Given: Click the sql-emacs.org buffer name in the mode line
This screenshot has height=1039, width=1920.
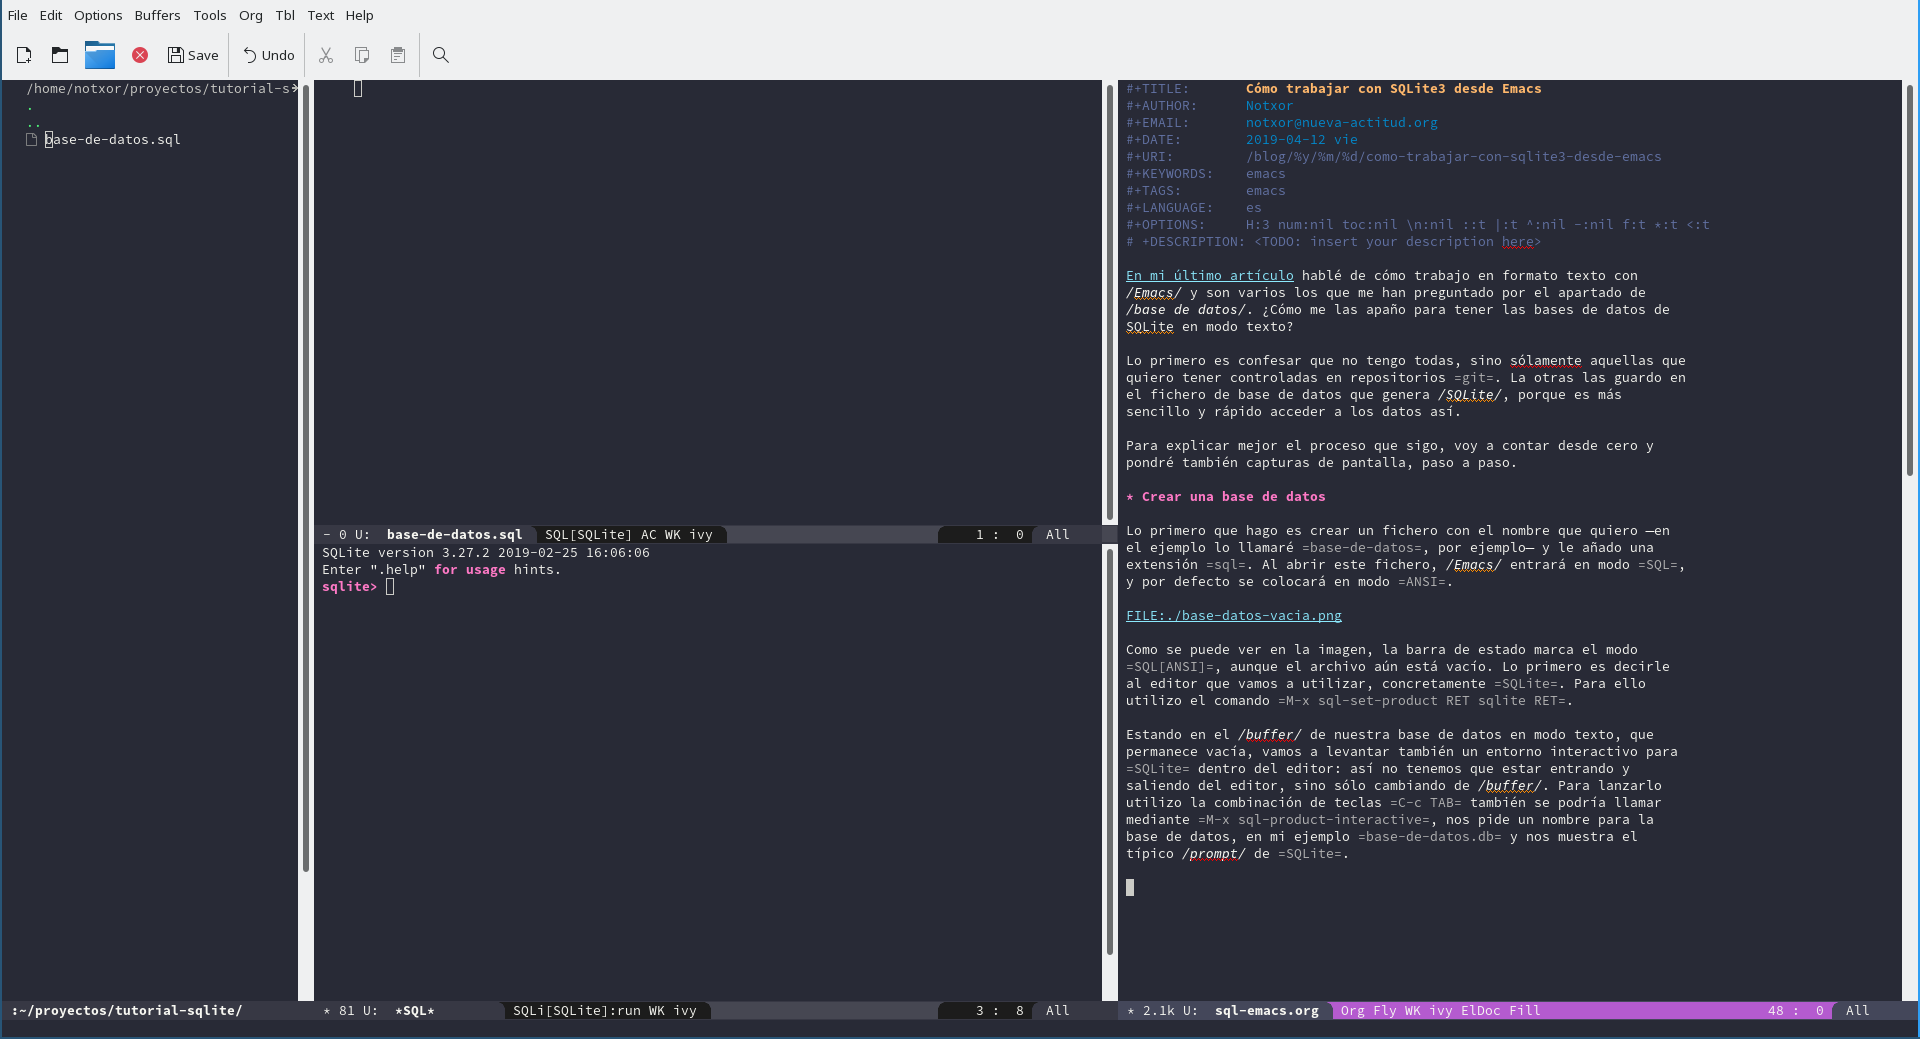Looking at the screenshot, I should (x=1267, y=1011).
